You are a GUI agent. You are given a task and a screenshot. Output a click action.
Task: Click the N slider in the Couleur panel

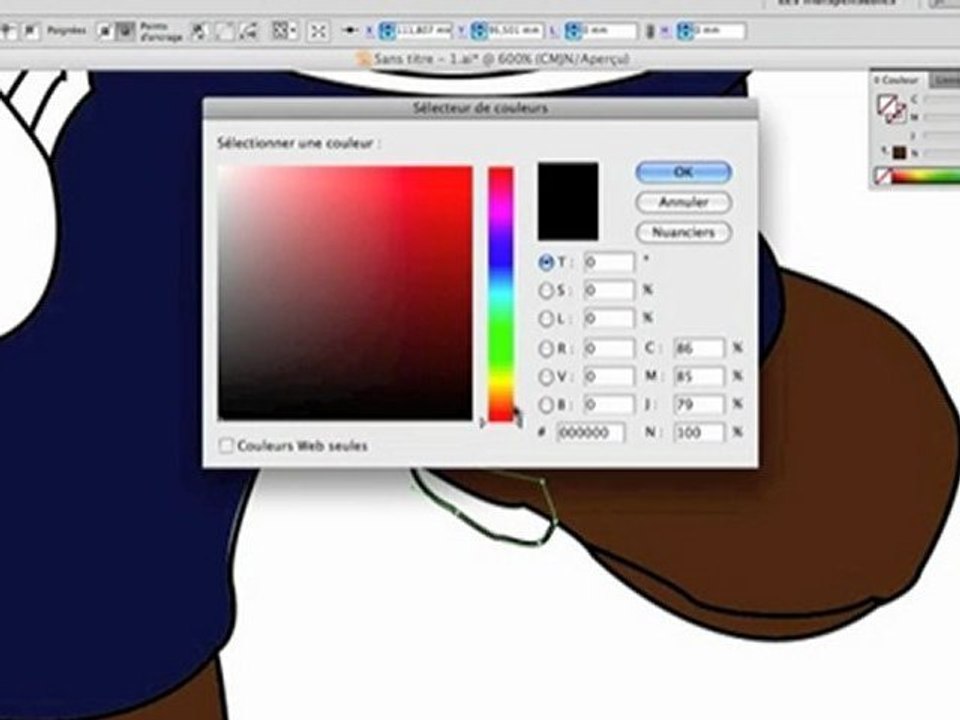tap(942, 153)
